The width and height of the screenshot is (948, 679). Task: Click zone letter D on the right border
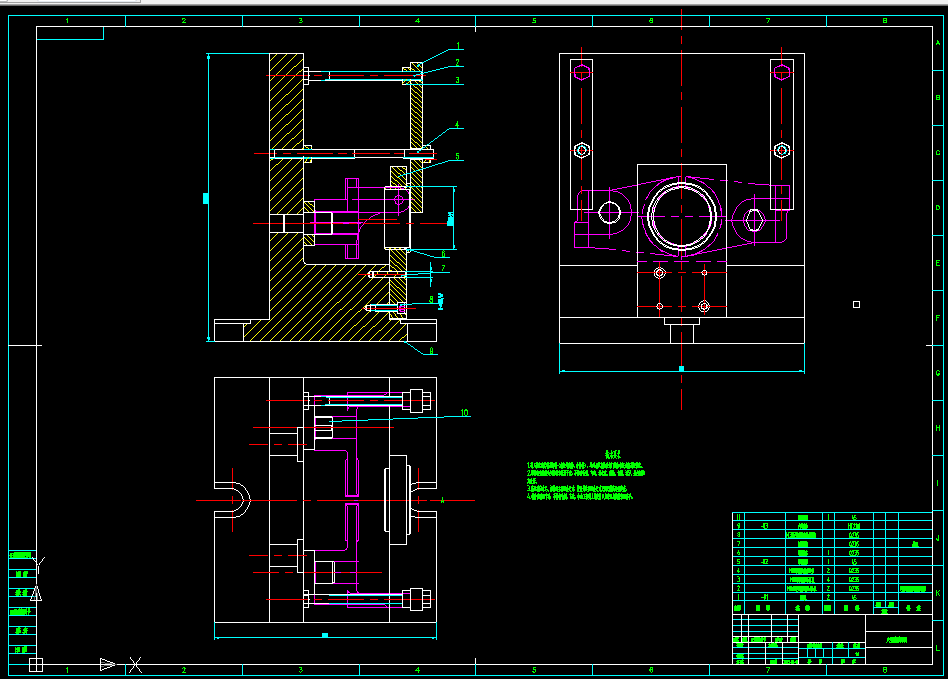(938, 207)
